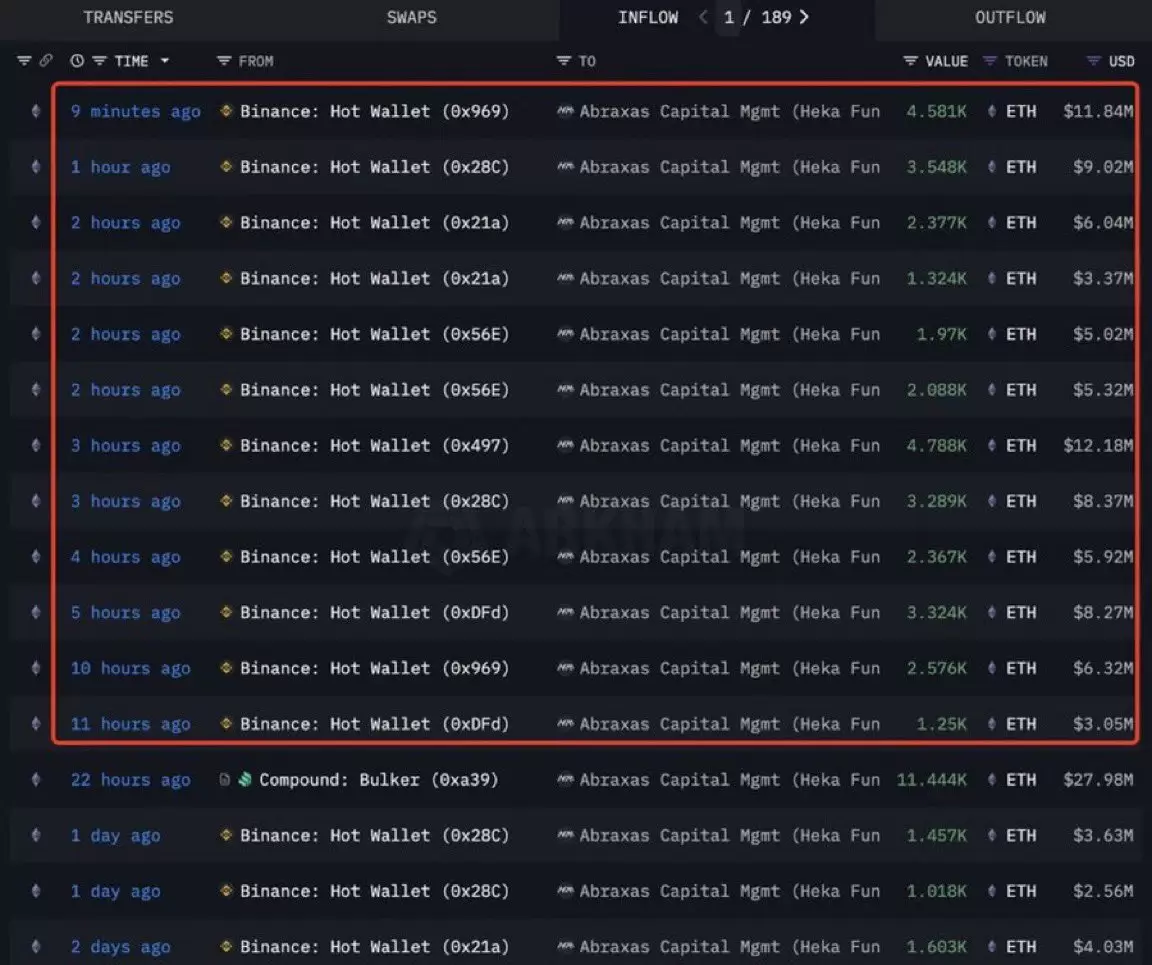The height and width of the screenshot is (965, 1152).
Task: Click the USD amount $3.37M
Action: pyautogui.click(x=1103, y=279)
